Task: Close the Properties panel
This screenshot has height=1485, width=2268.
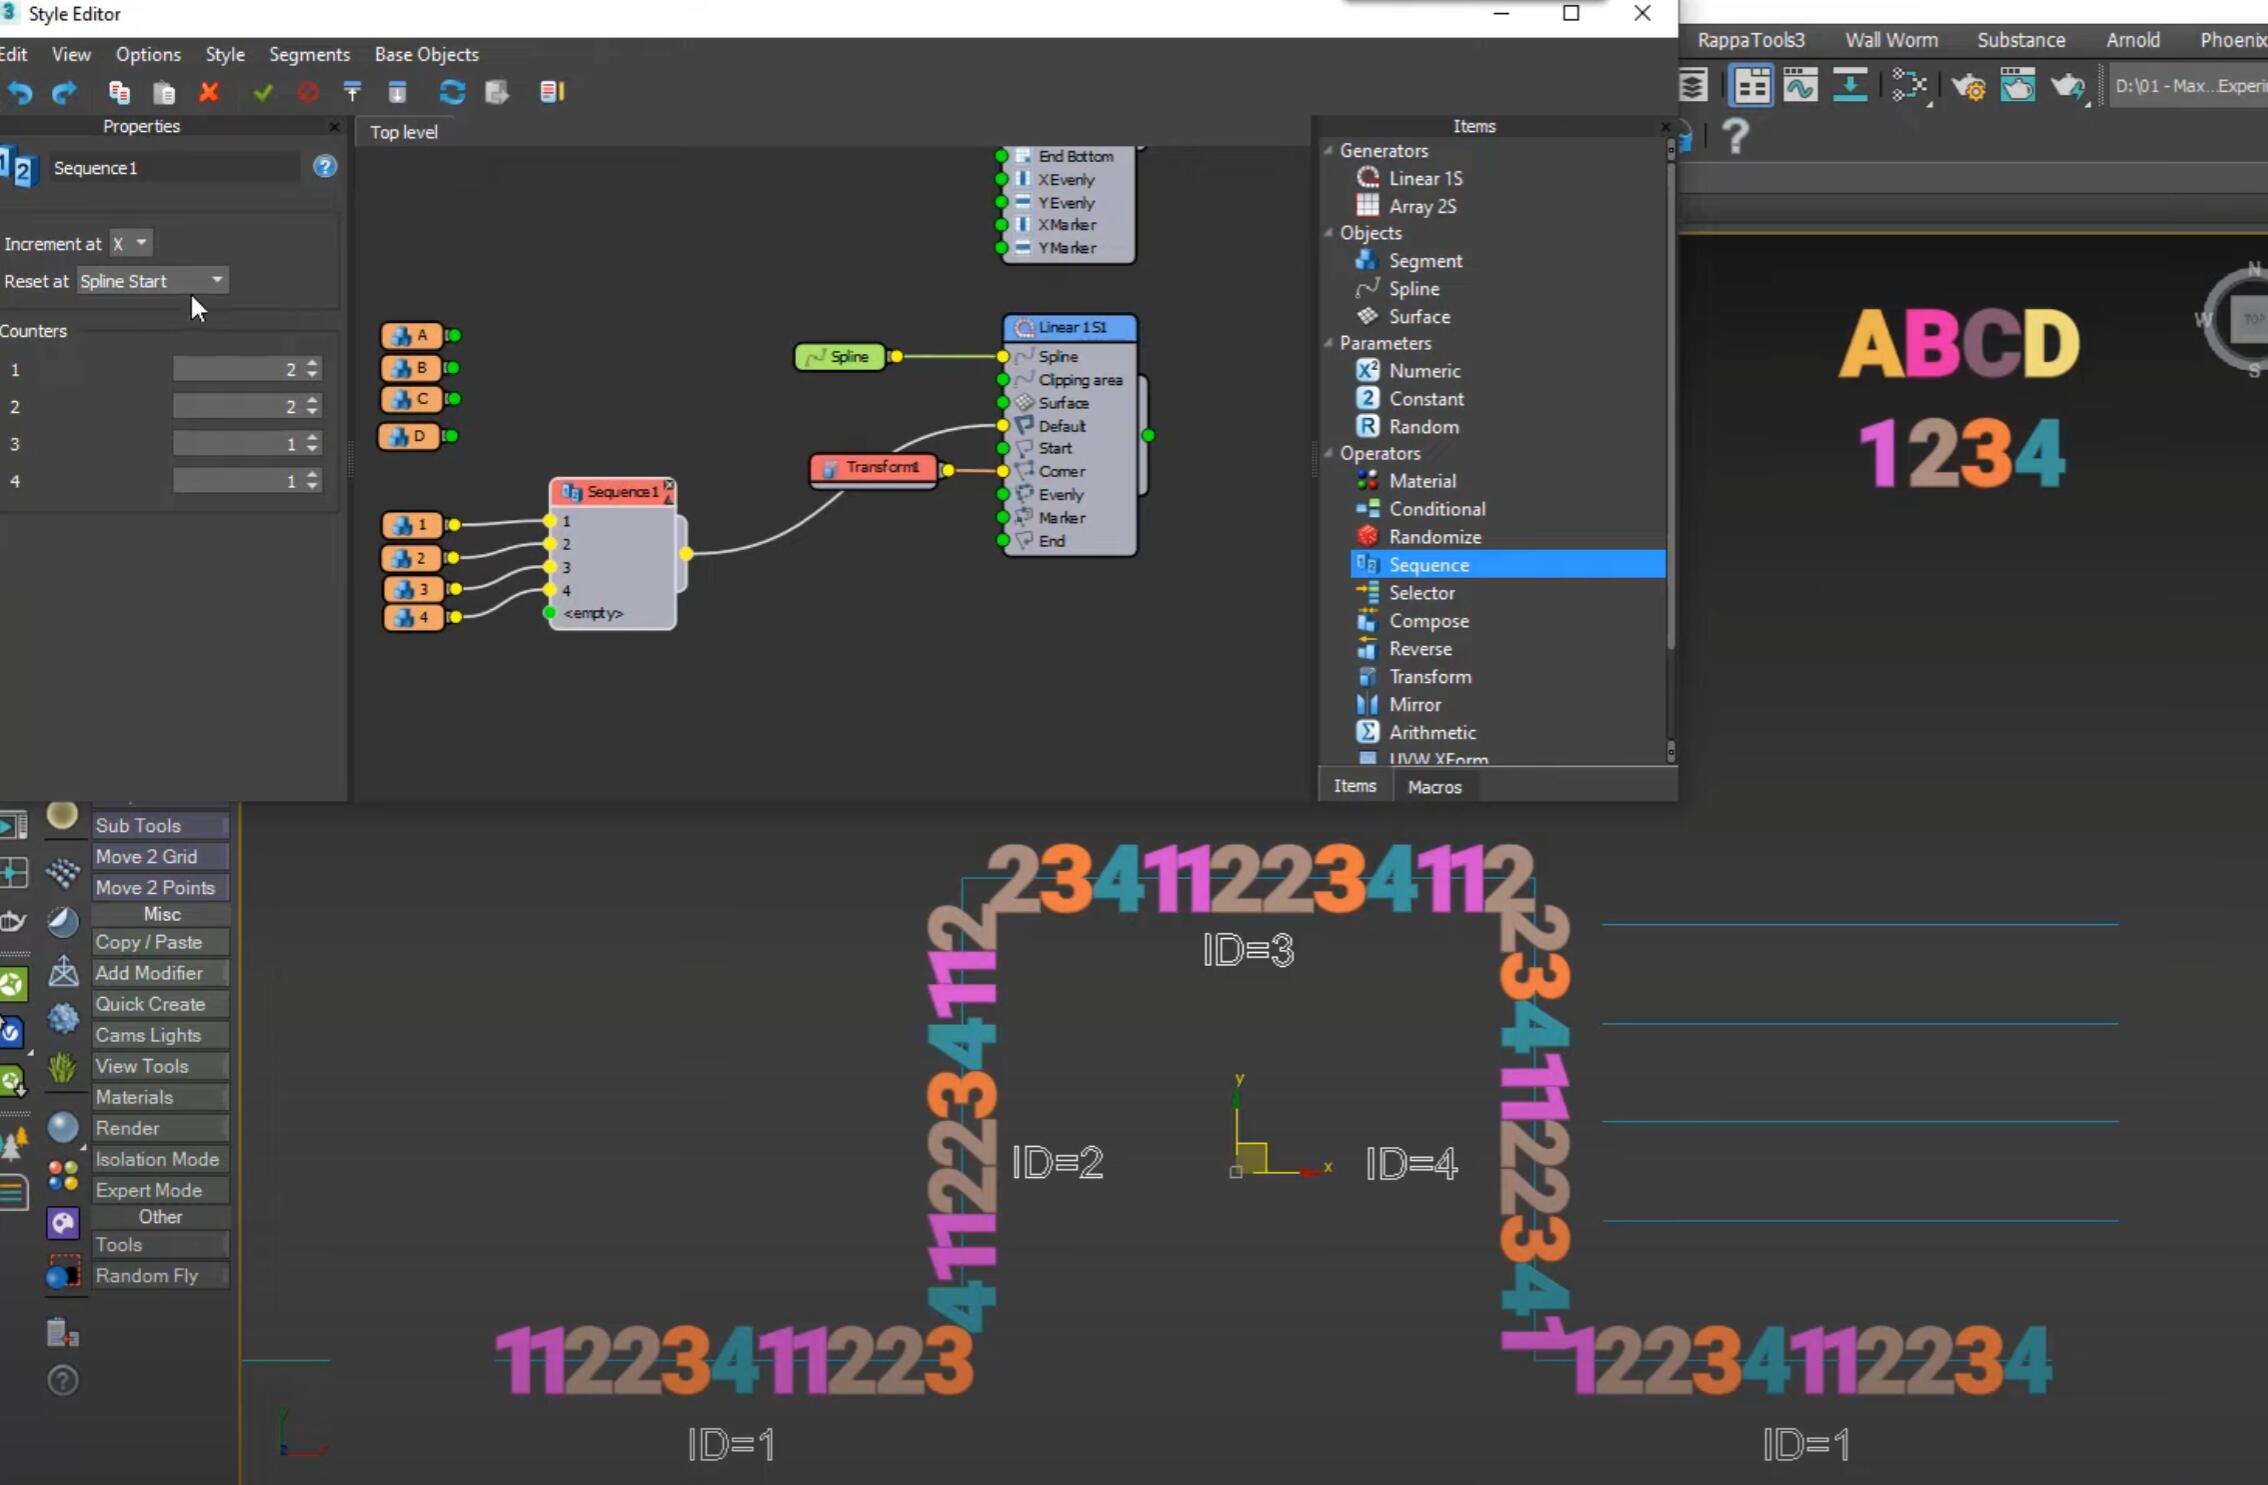Action: point(334,127)
